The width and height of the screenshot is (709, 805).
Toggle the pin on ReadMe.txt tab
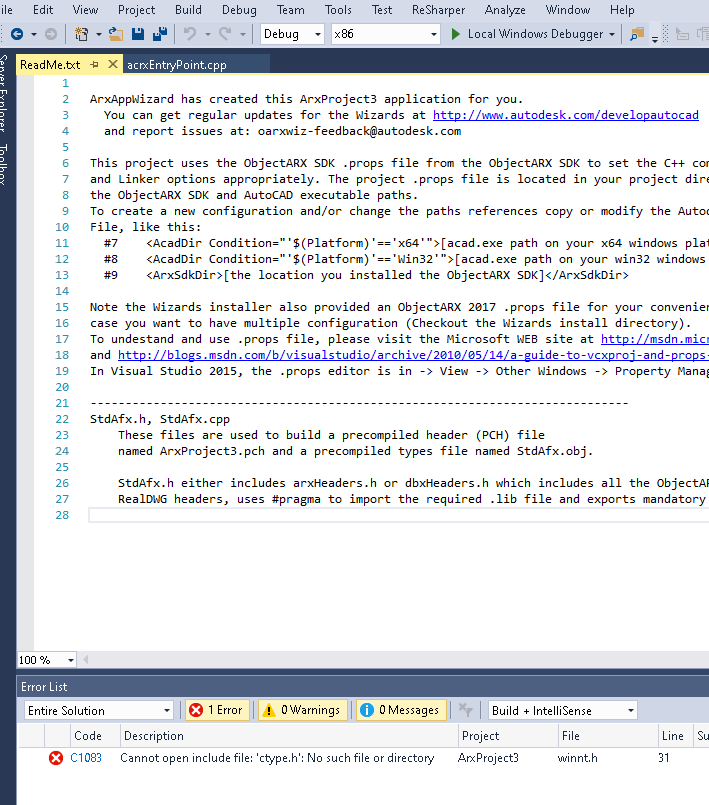pyautogui.click(x=94, y=65)
